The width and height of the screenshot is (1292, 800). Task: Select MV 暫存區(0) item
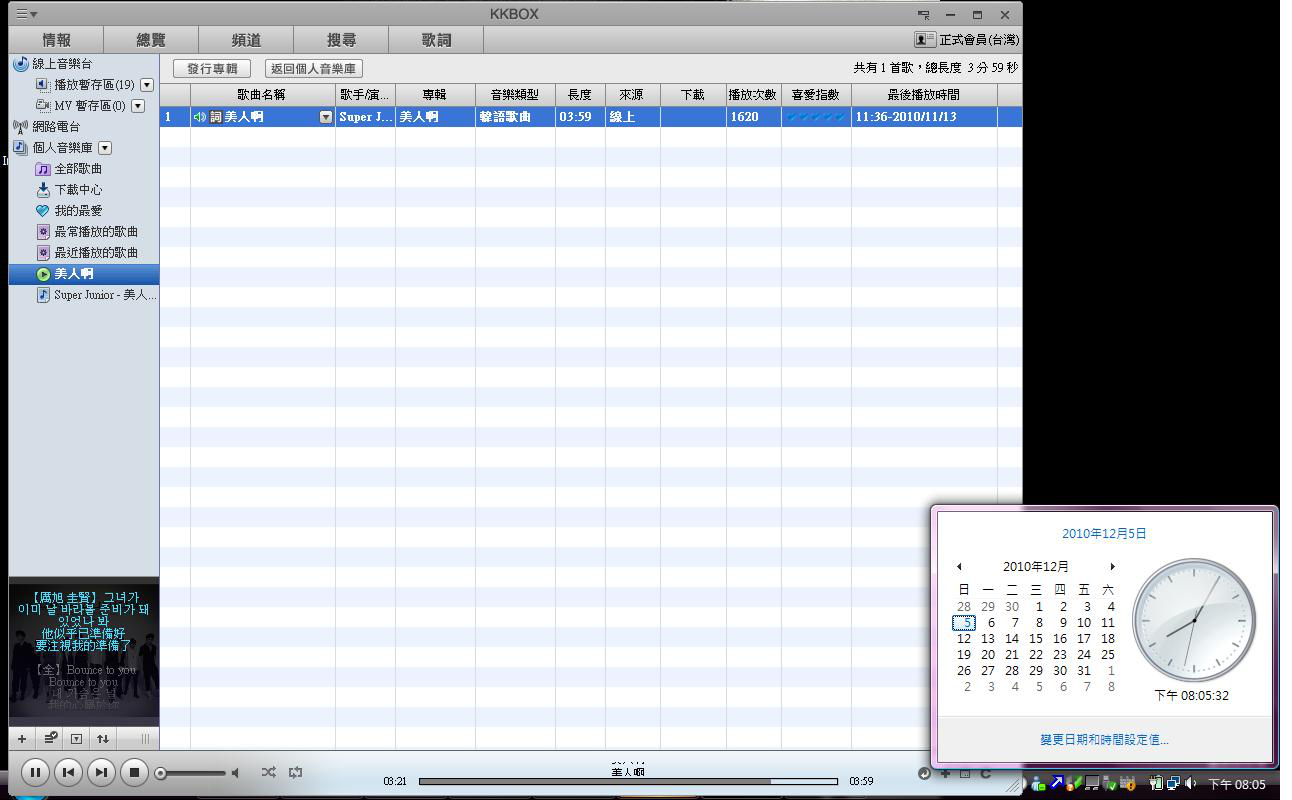pos(80,106)
